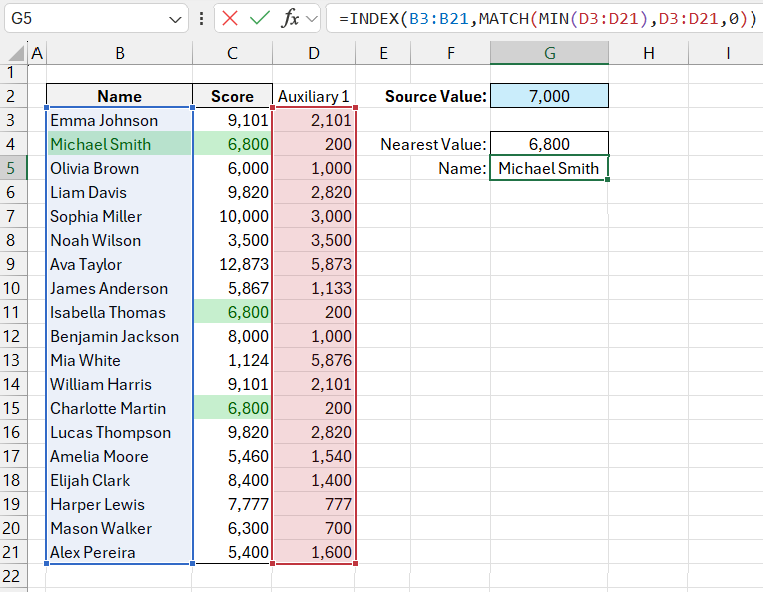Click the Auxiliary 1 header cell
The image size is (763, 592).
[x=314, y=96]
